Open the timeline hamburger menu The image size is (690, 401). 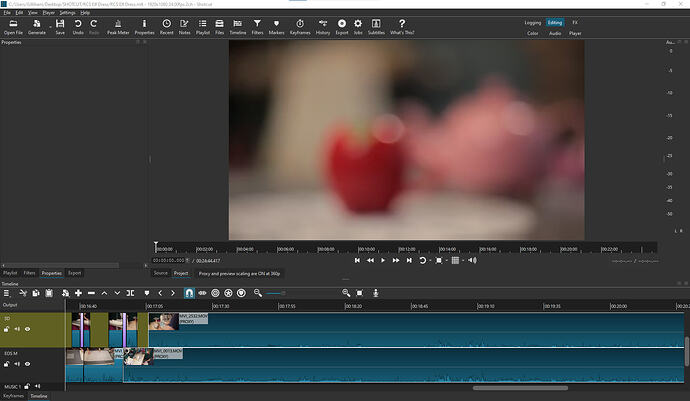7,293
